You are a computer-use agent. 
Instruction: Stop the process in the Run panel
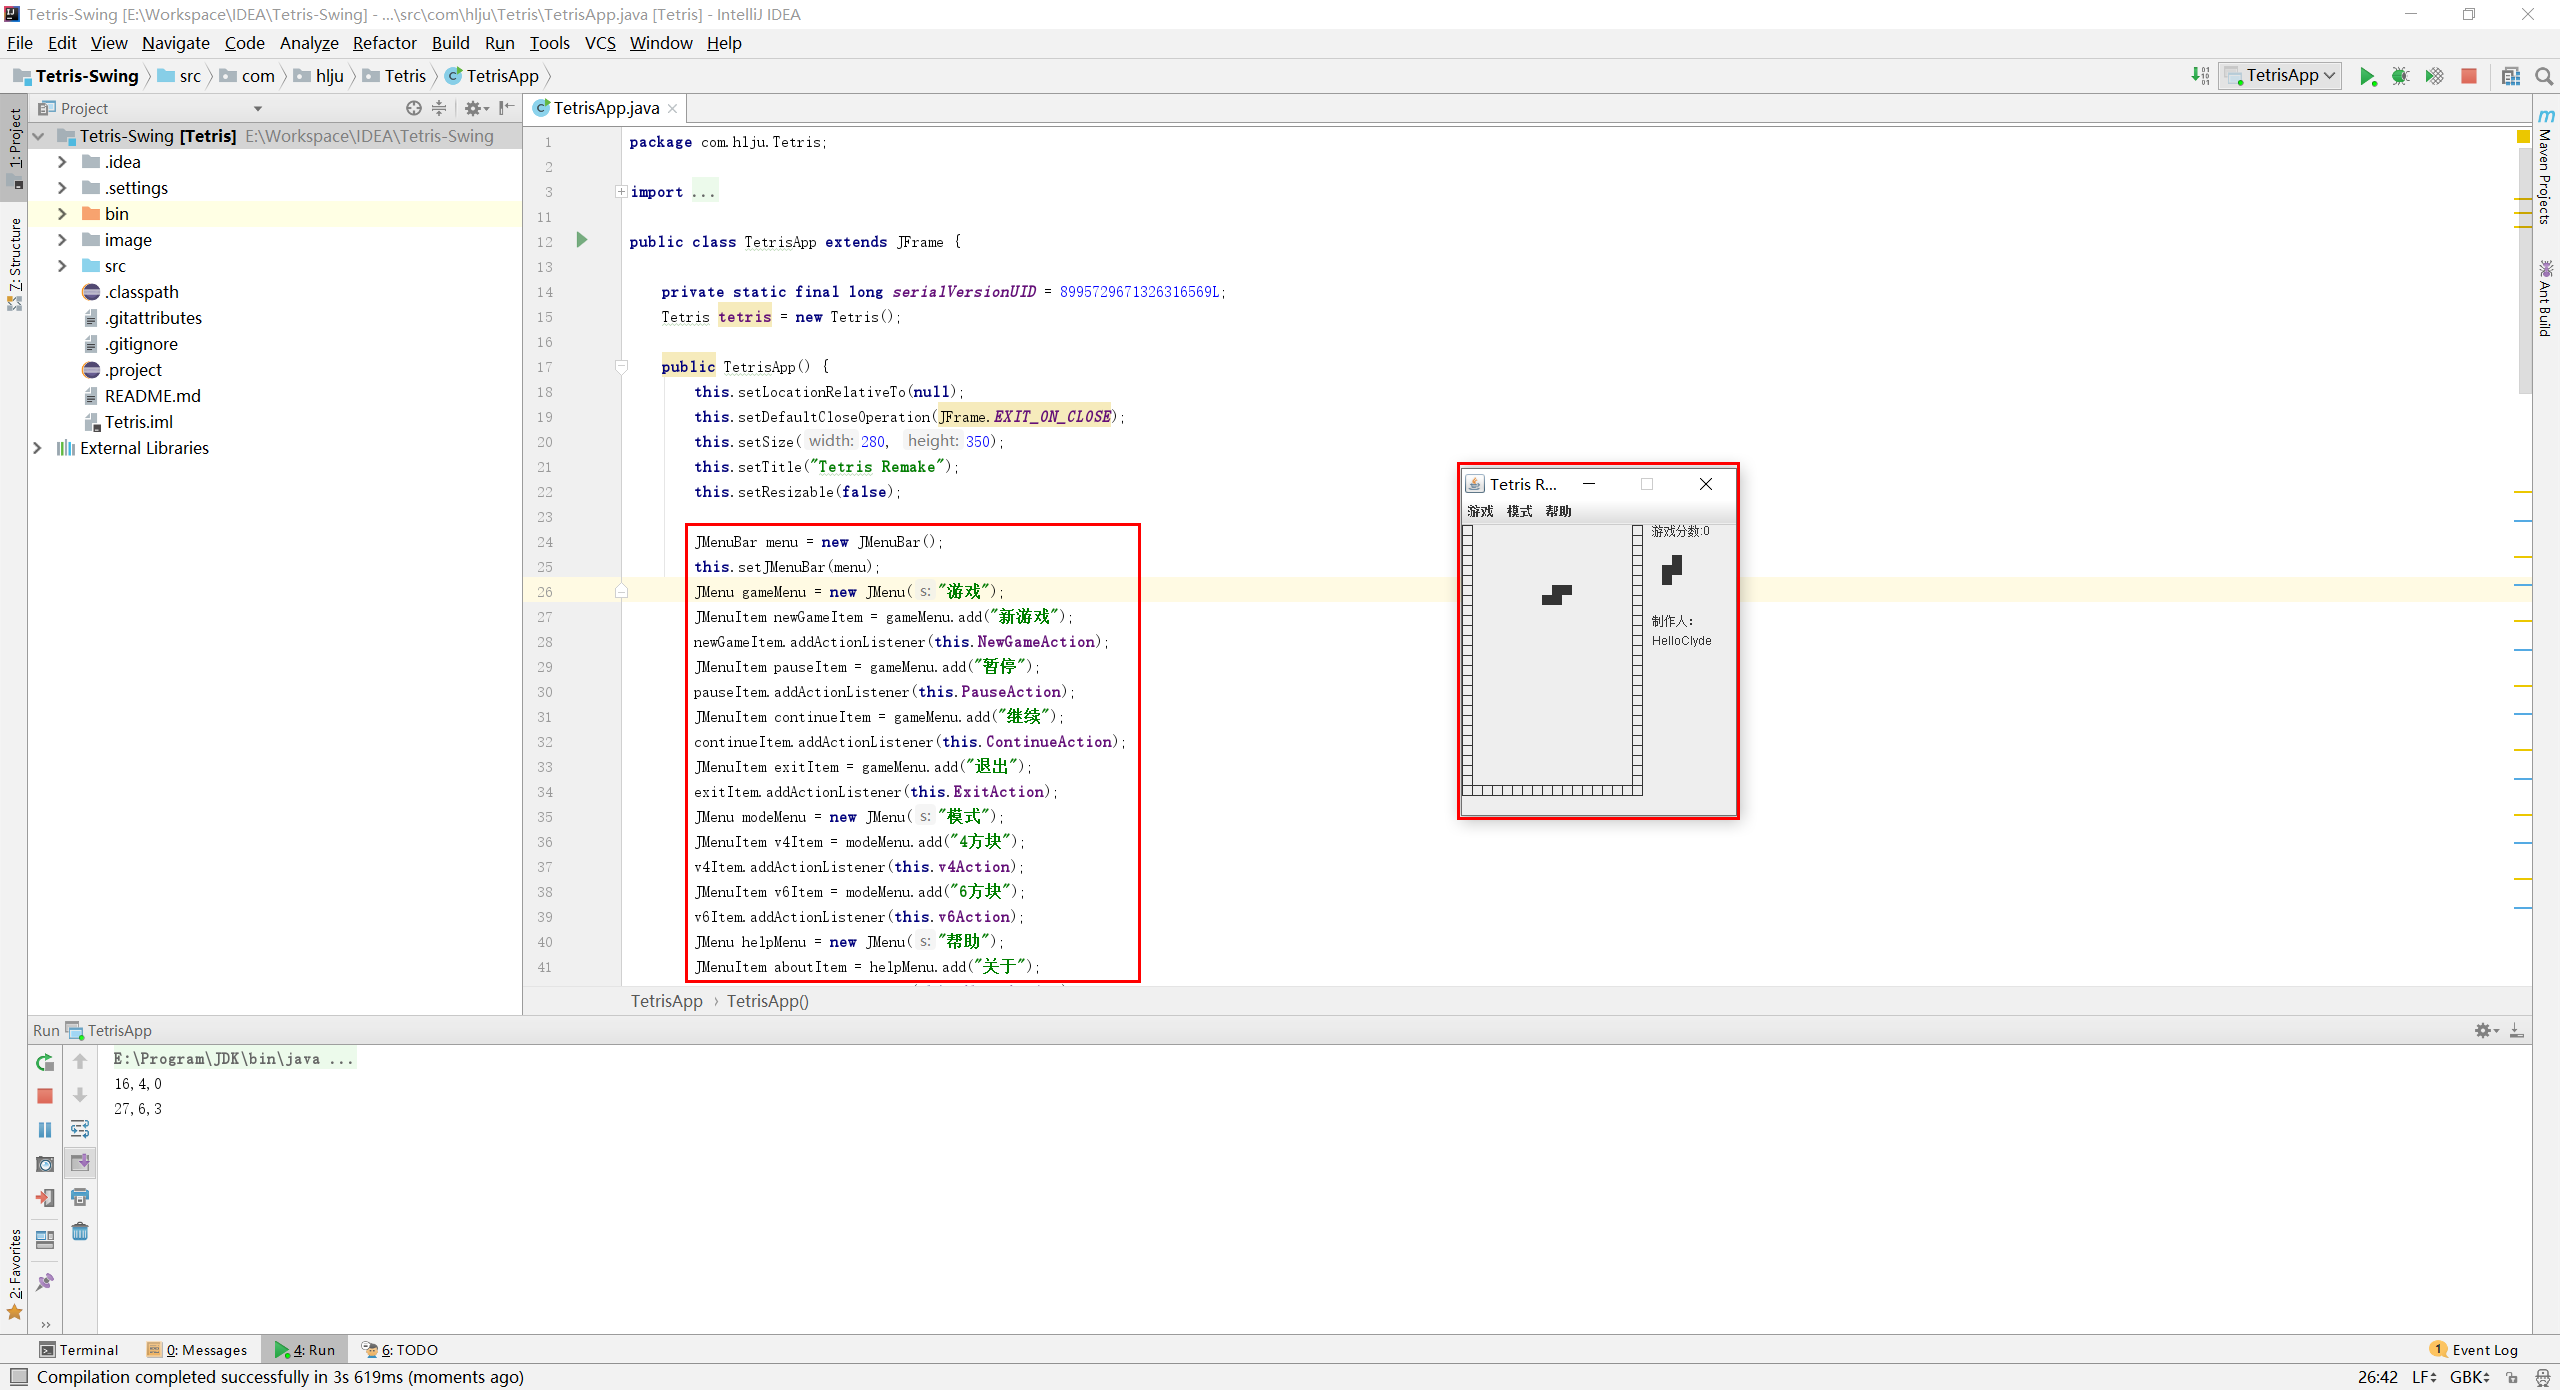coord(45,1096)
